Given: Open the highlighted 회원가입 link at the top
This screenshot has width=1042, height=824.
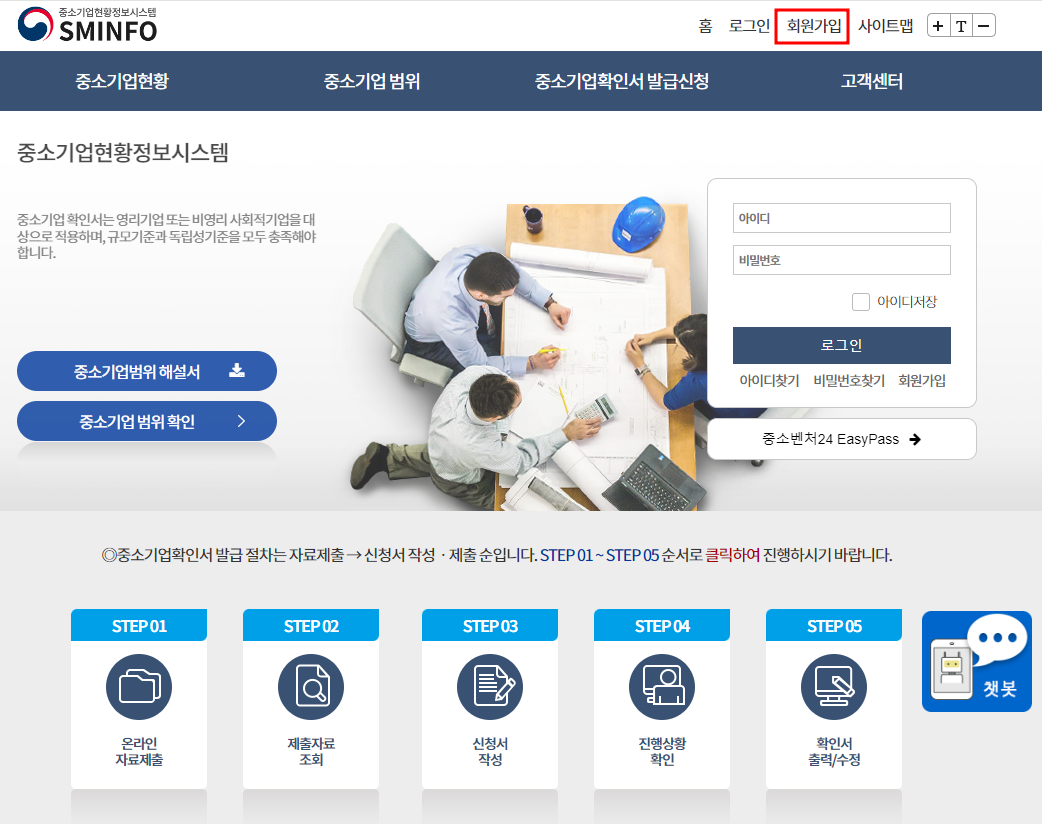Looking at the screenshot, I should click(x=812, y=25).
